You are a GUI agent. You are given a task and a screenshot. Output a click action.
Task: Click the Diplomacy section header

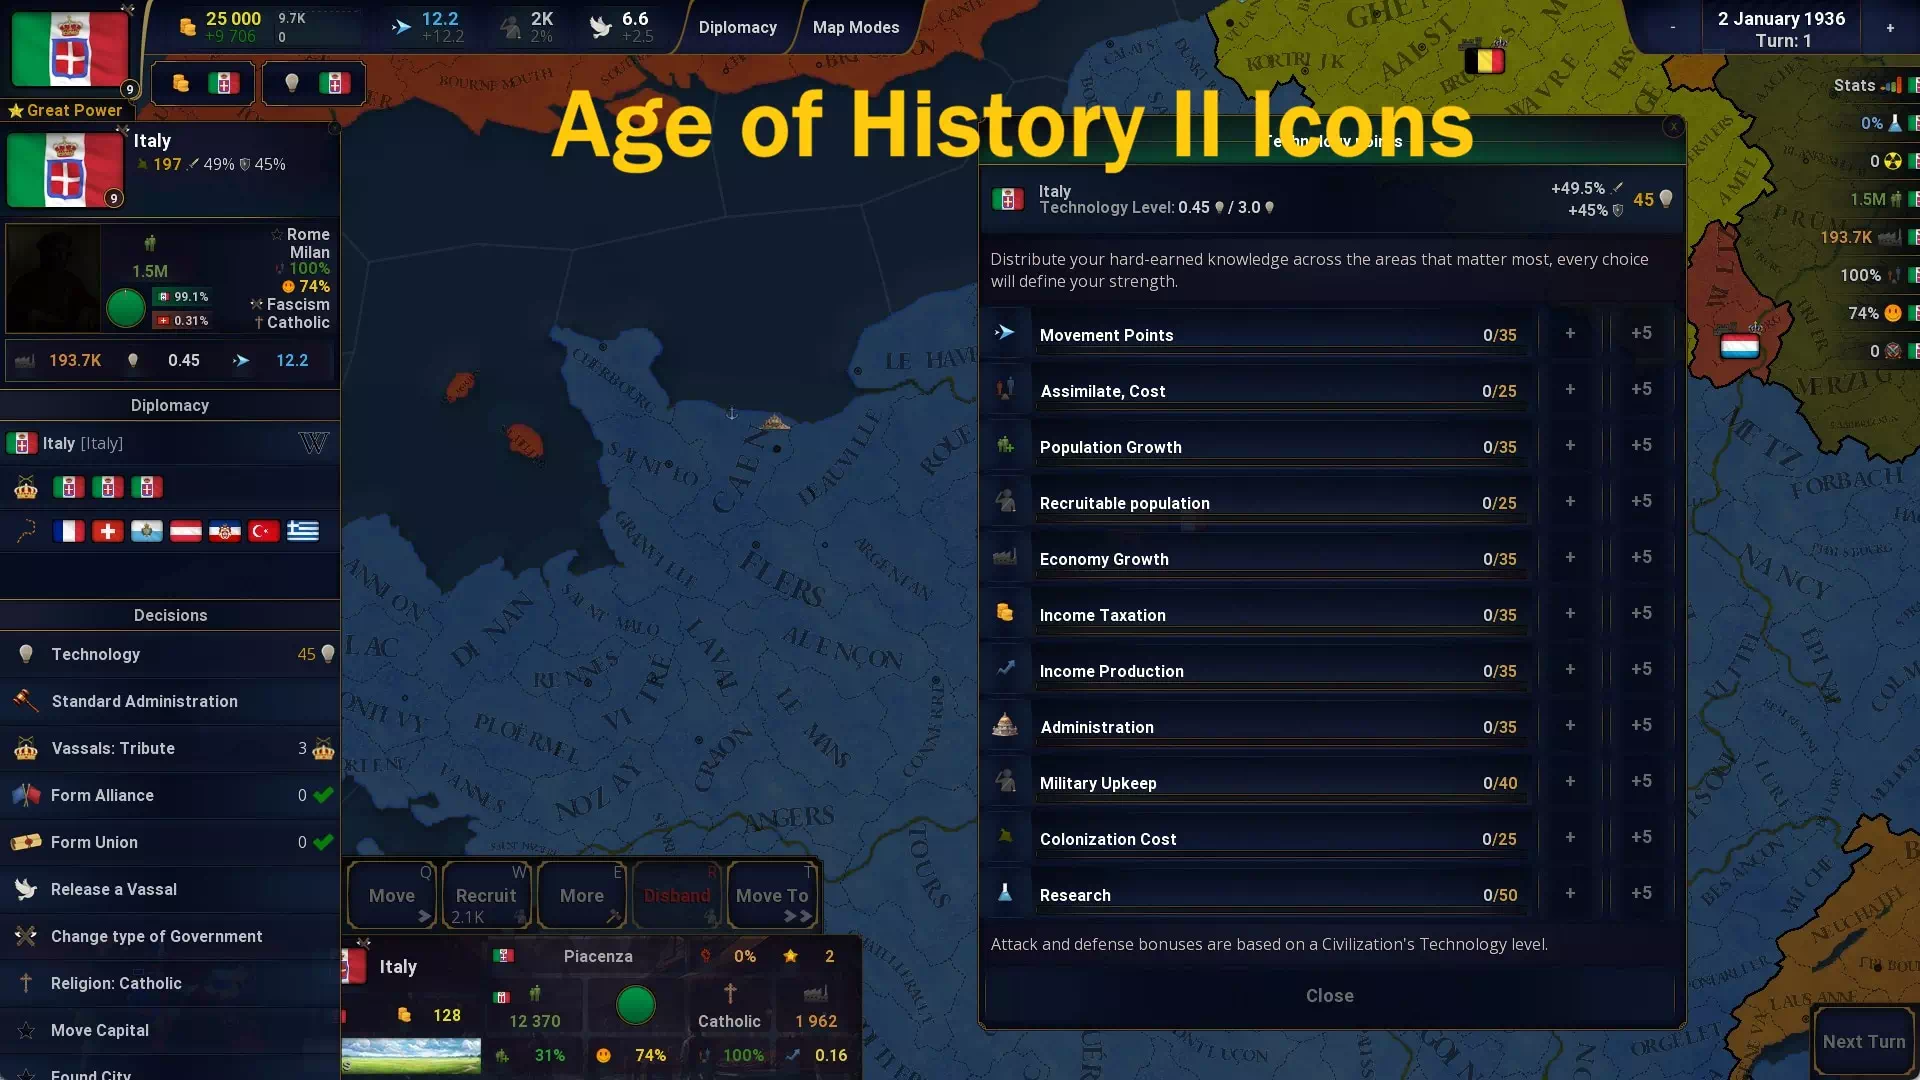pos(170,405)
